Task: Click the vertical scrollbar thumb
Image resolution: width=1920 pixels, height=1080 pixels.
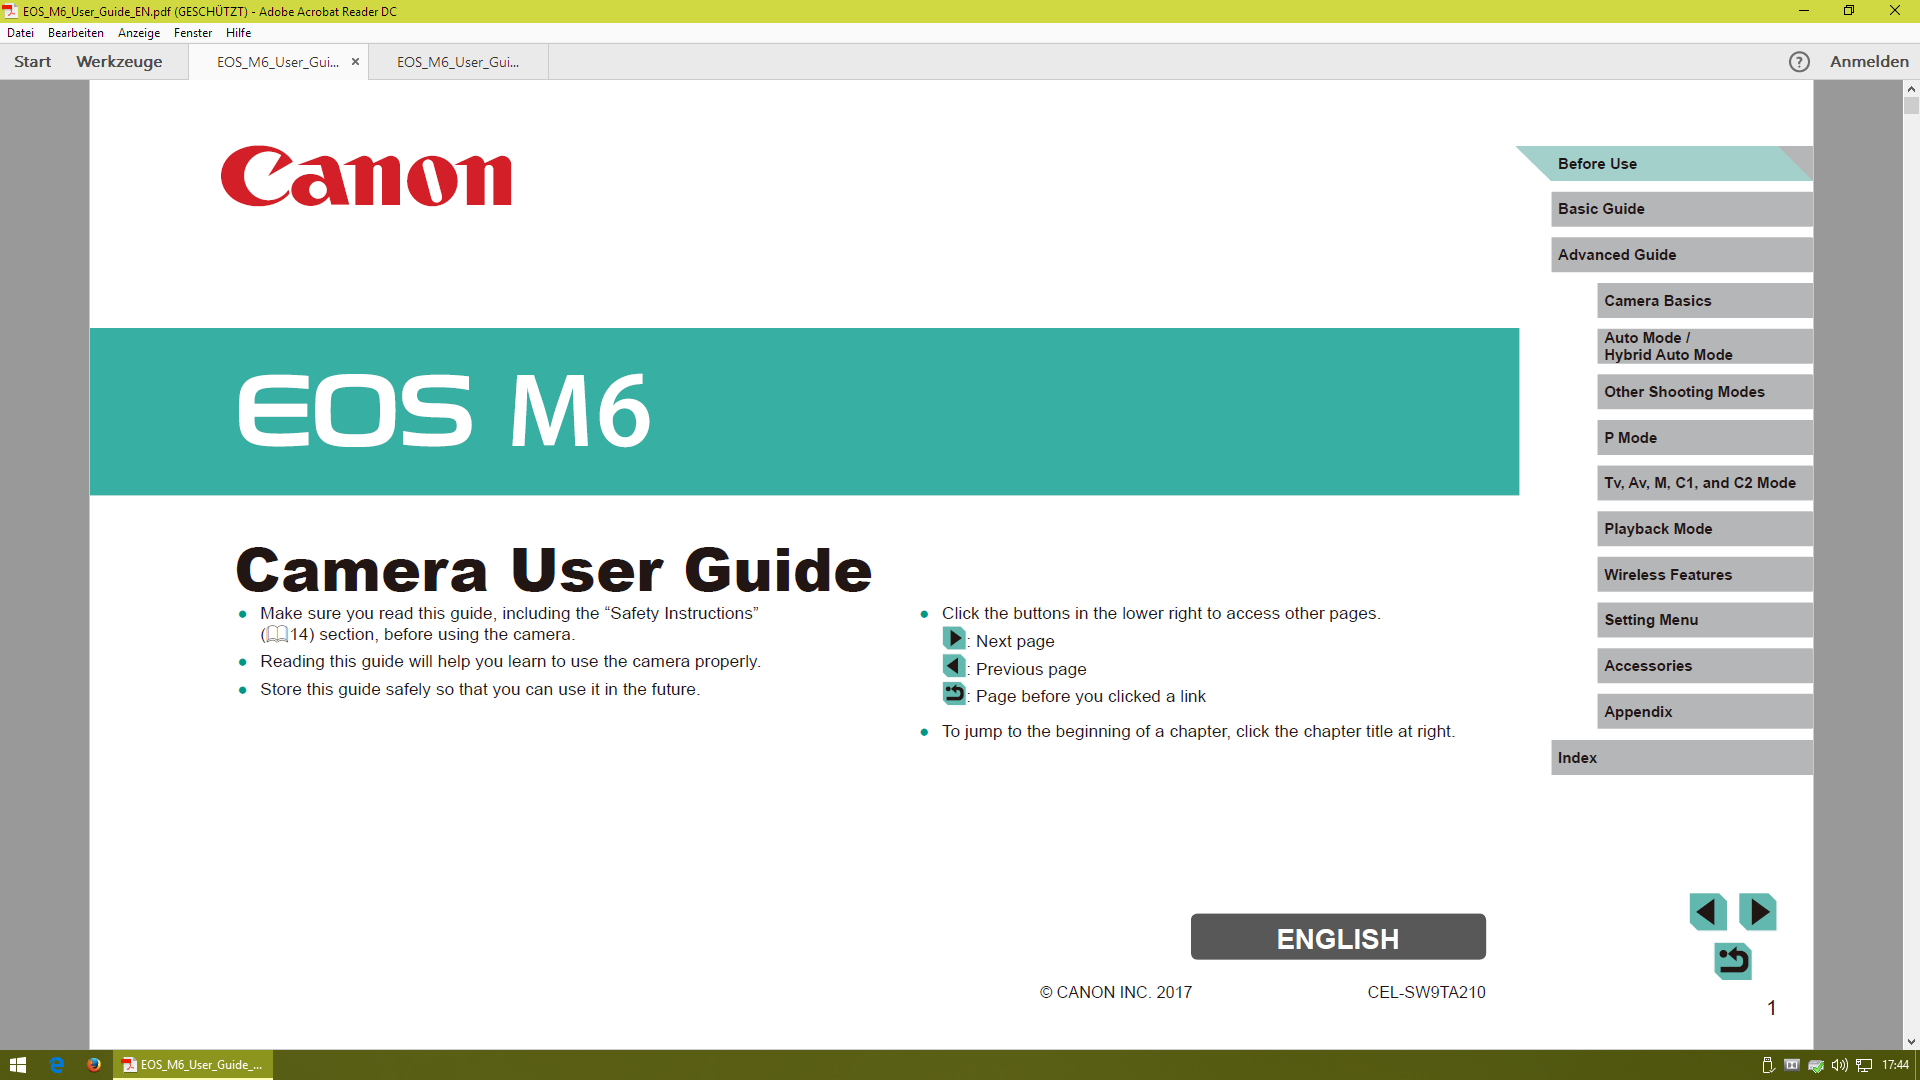Action: tap(1911, 106)
